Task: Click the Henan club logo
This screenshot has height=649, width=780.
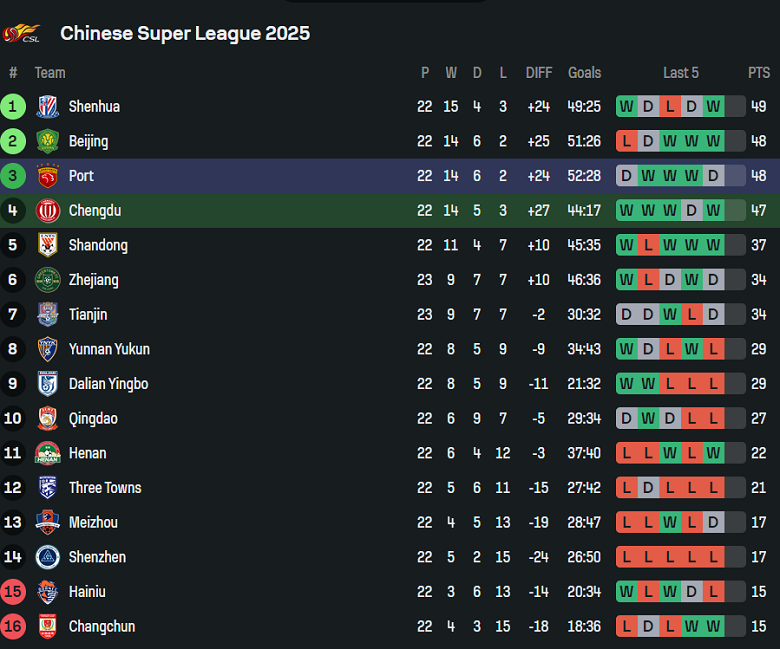Action: [48, 453]
